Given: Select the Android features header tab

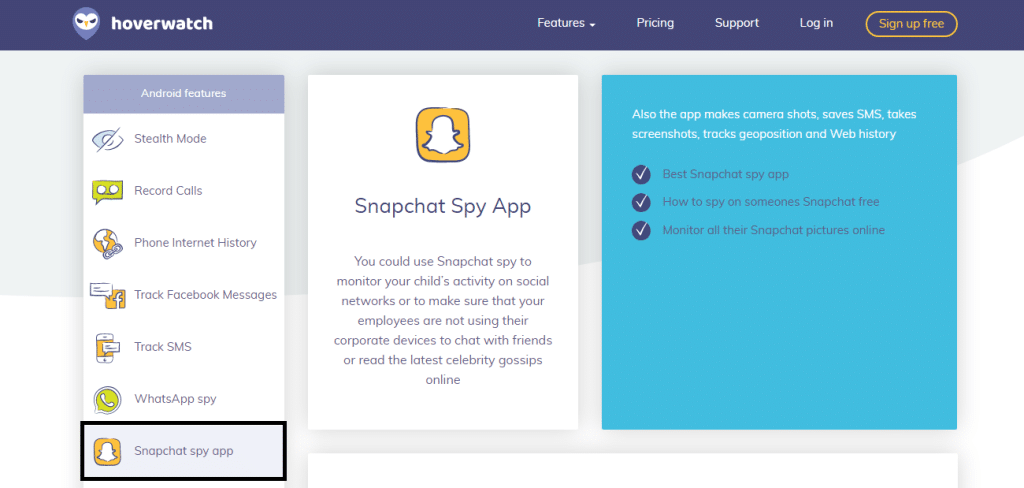Looking at the screenshot, I should click(184, 93).
